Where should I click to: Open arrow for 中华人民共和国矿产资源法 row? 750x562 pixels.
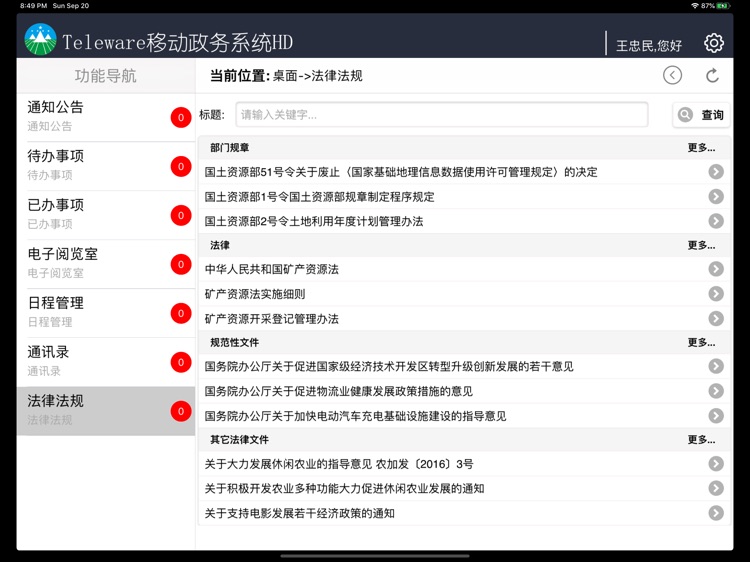coord(716,269)
